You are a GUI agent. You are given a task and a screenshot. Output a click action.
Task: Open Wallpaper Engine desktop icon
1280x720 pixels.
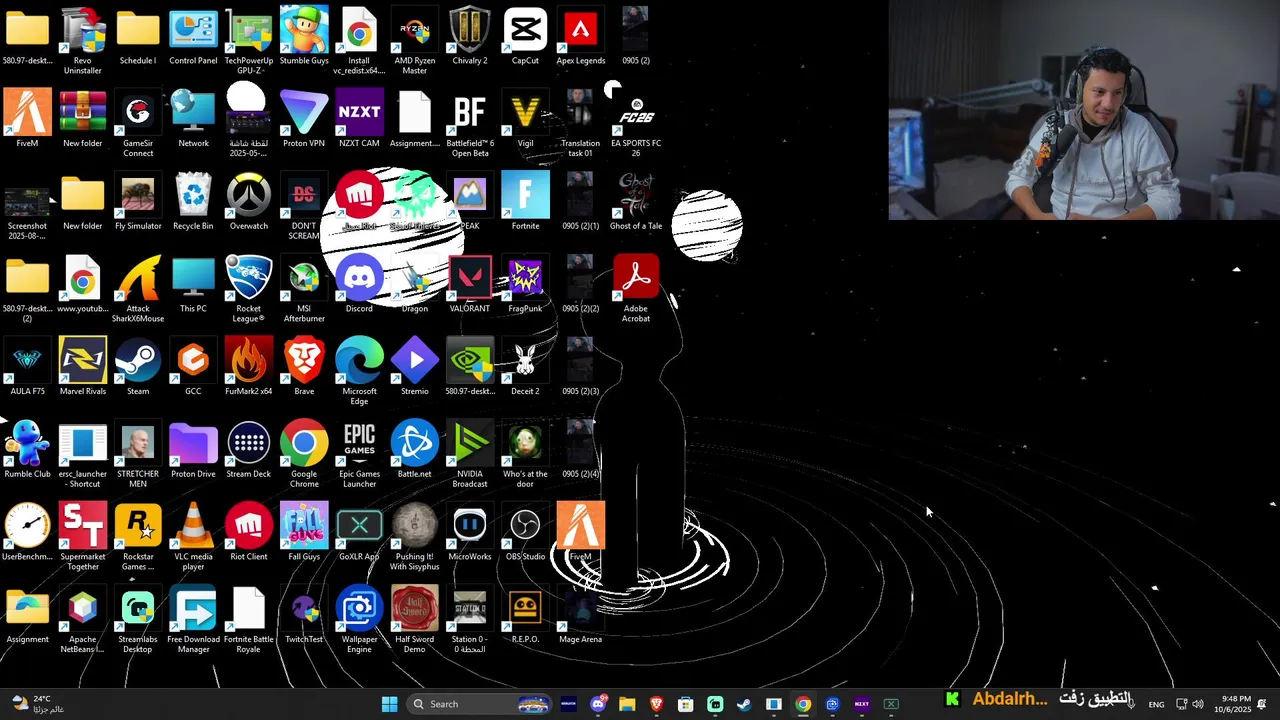[359, 620]
